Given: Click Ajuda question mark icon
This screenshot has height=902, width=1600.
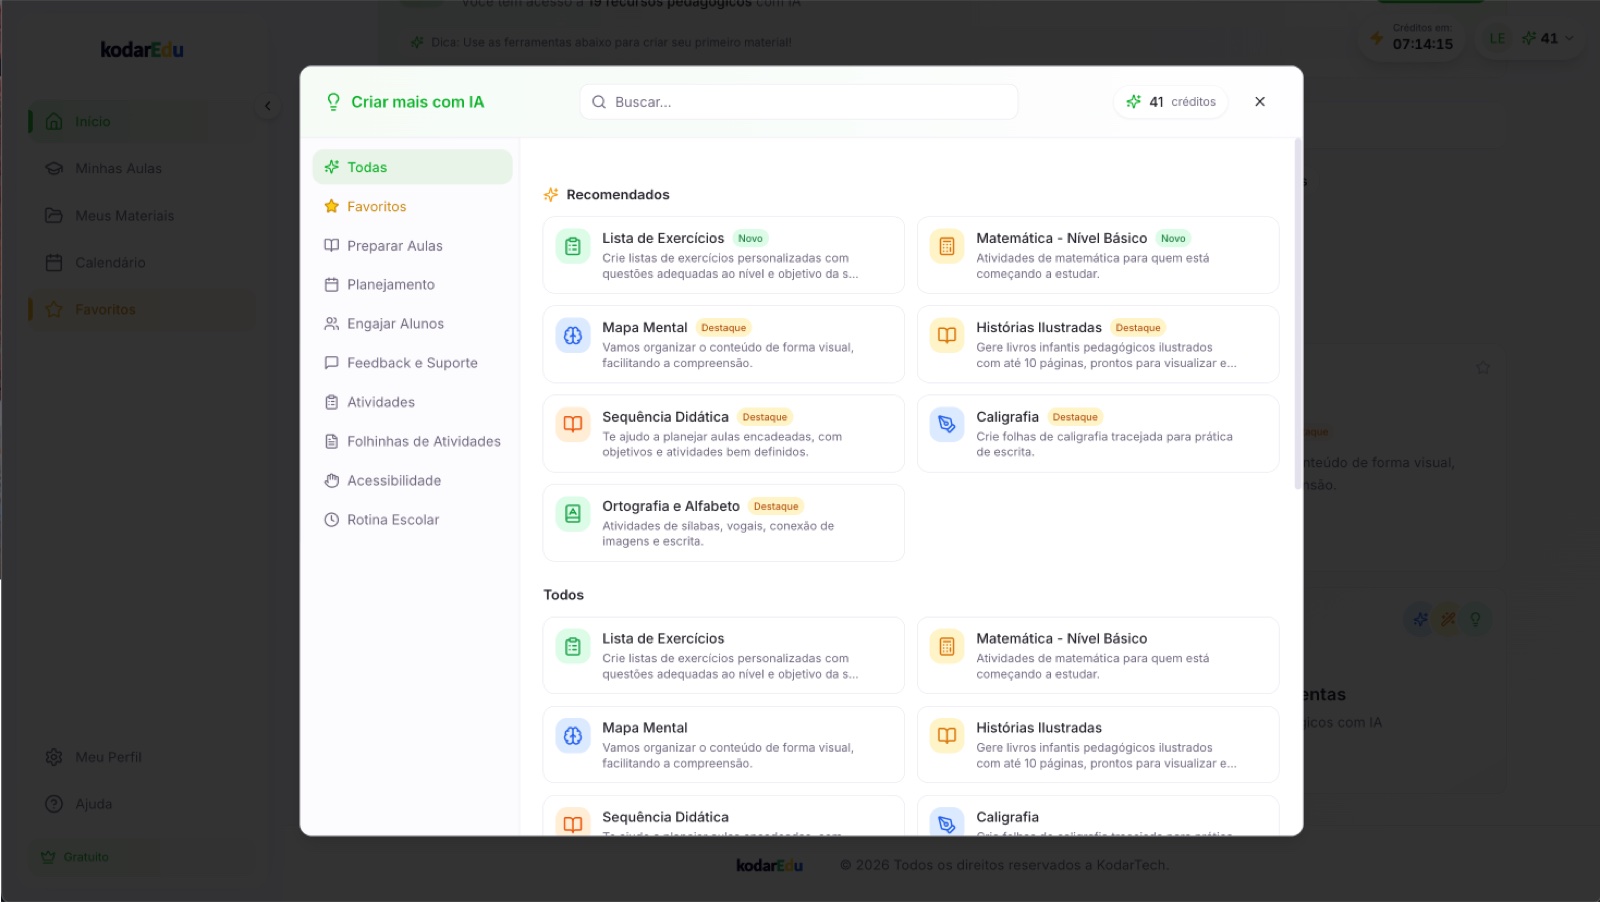Looking at the screenshot, I should tap(54, 804).
